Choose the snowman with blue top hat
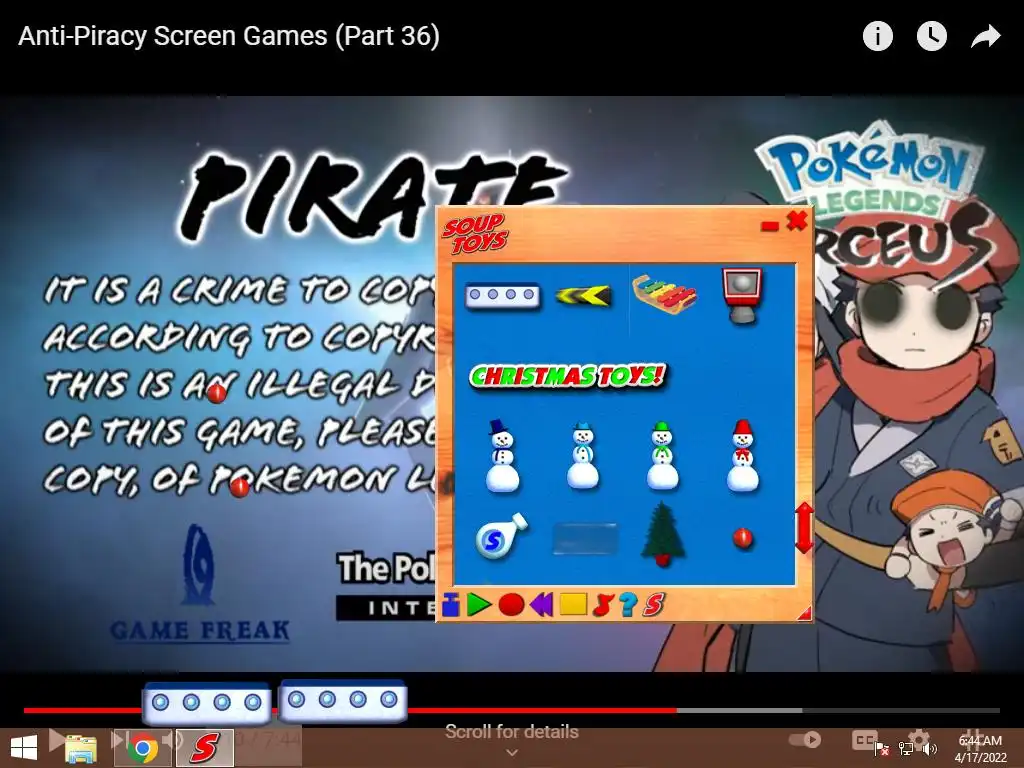The image size is (1024, 768). (x=502, y=455)
